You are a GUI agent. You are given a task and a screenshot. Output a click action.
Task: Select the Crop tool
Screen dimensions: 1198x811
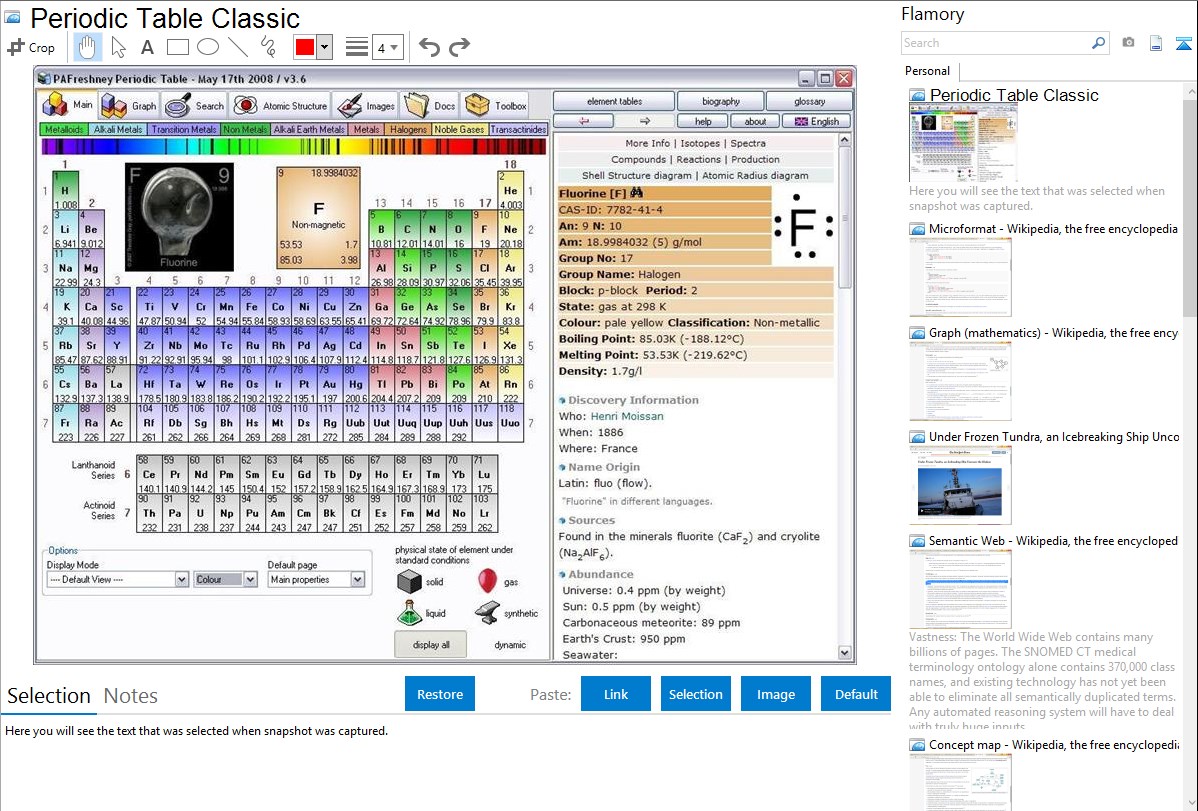(31, 47)
